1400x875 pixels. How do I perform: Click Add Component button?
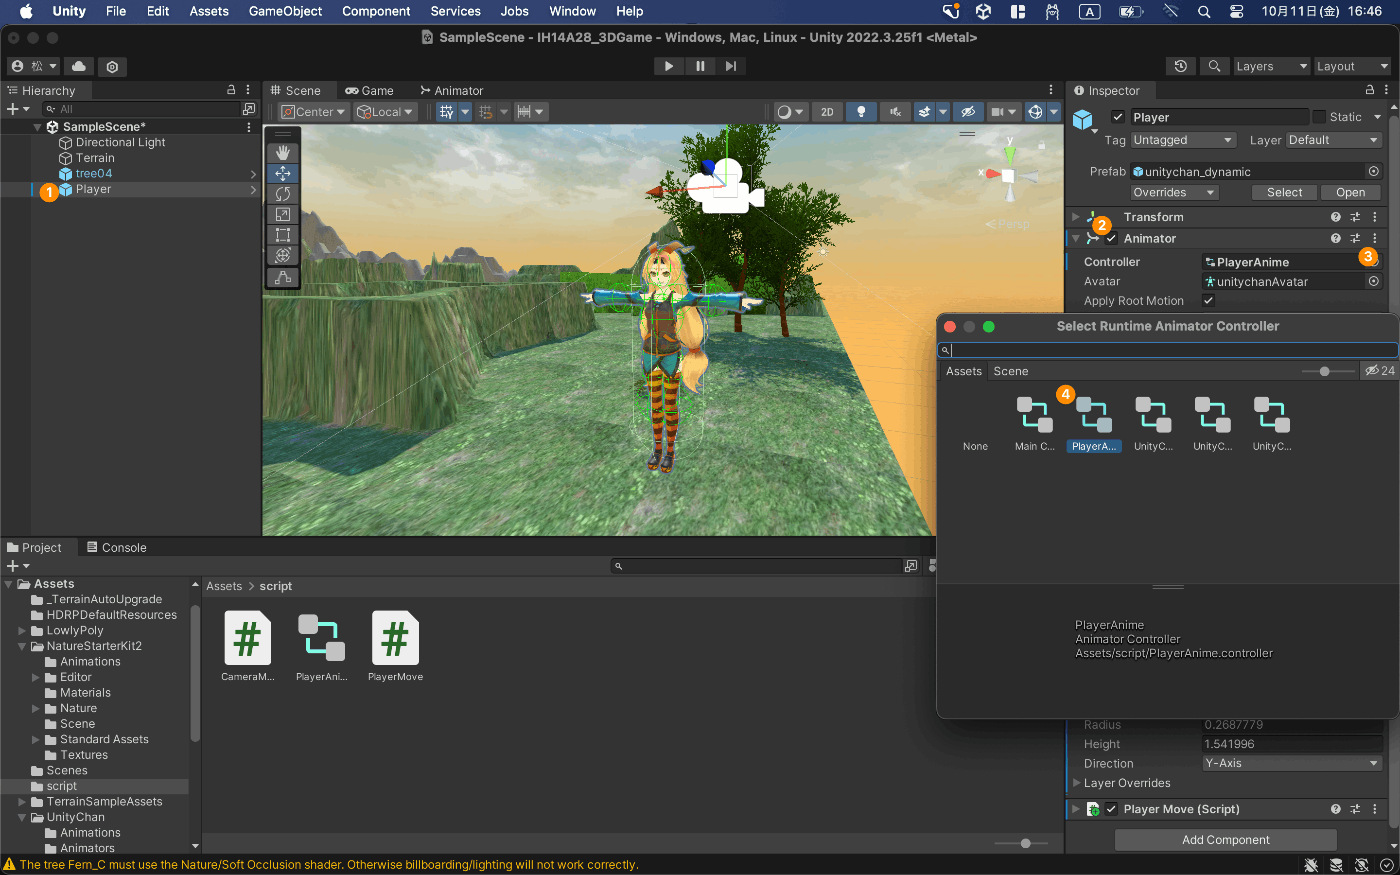click(1226, 840)
